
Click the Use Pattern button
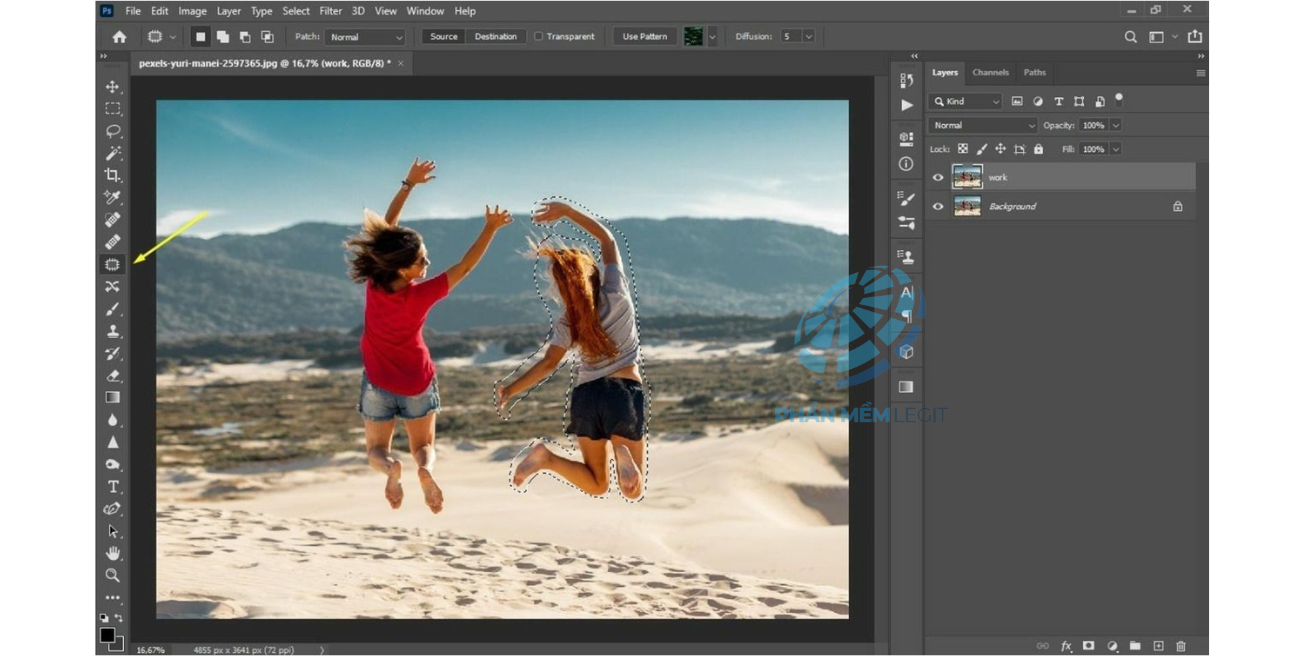coord(645,37)
